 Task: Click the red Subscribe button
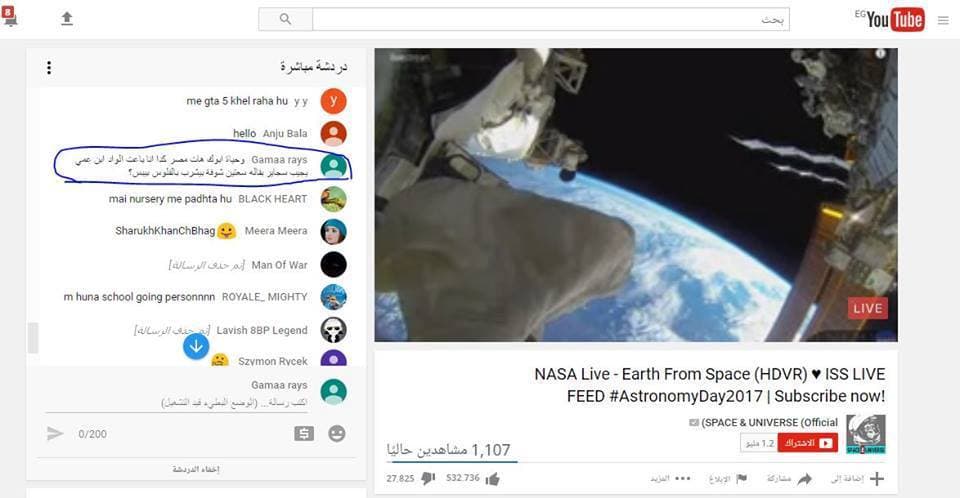pos(808,443)
